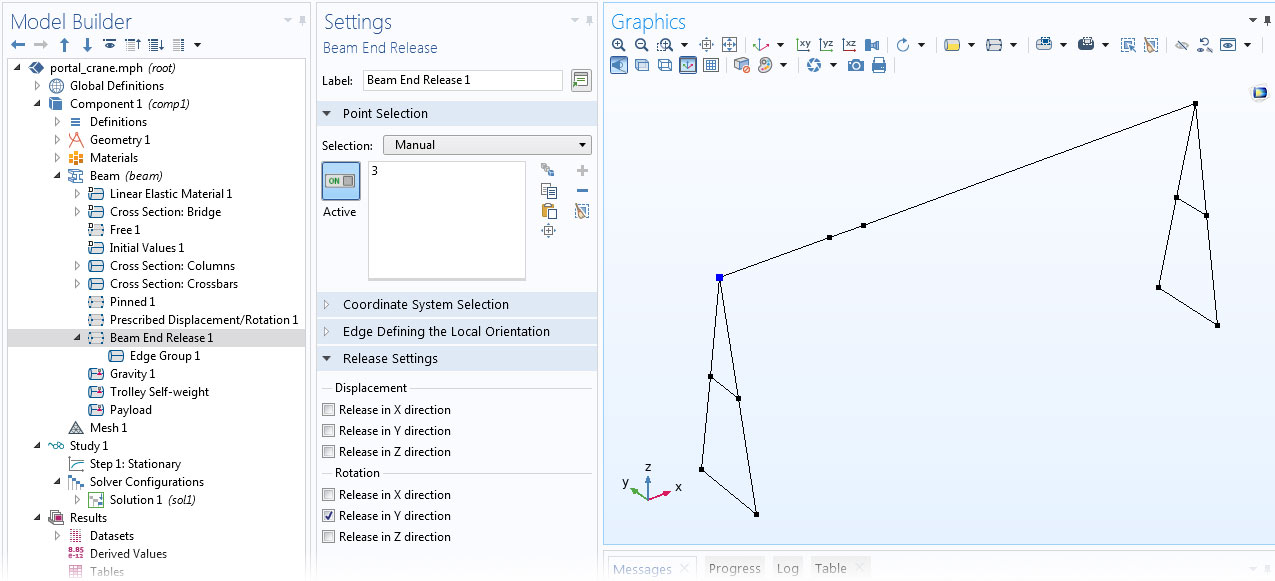Viewport: 1275px width, 581px height.
Task: Toggle the Active selection switch
Action: pyautogui.click(x=340, y=181)
